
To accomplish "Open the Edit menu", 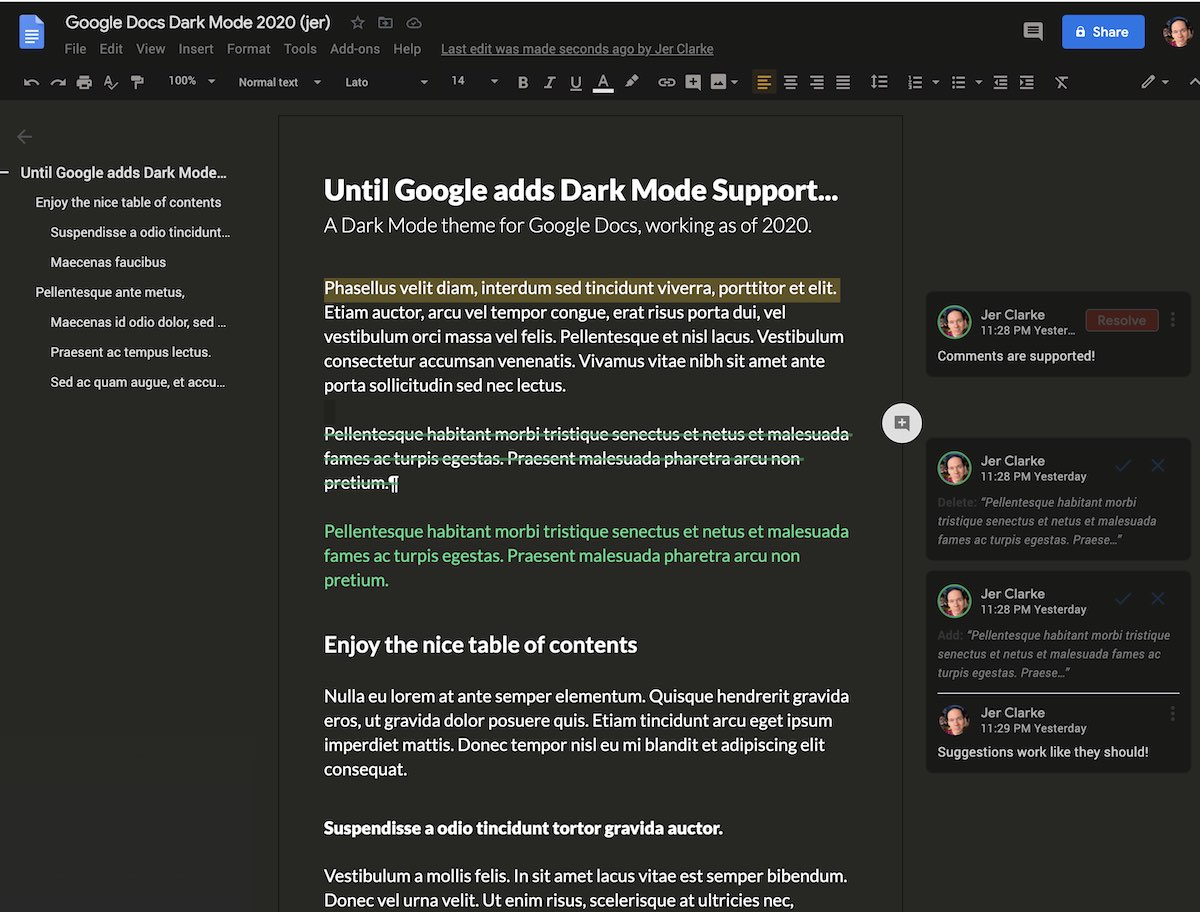I will point(111,49).
